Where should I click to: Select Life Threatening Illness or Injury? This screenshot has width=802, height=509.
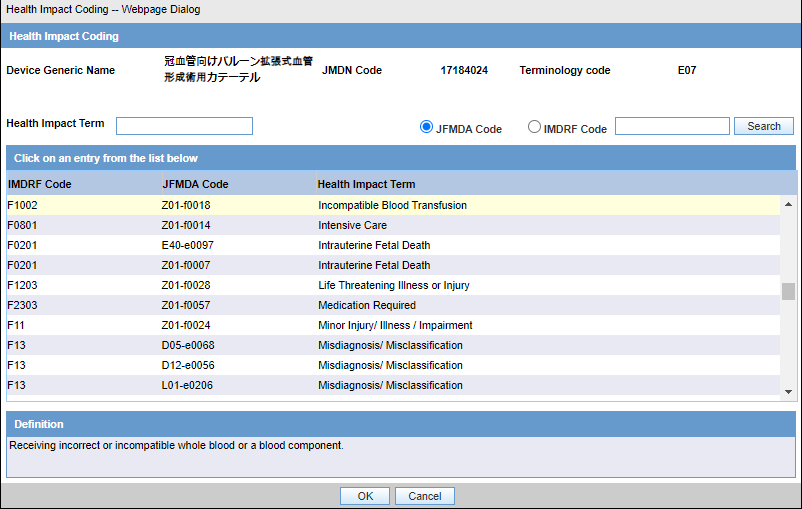(x=393, y=285)
